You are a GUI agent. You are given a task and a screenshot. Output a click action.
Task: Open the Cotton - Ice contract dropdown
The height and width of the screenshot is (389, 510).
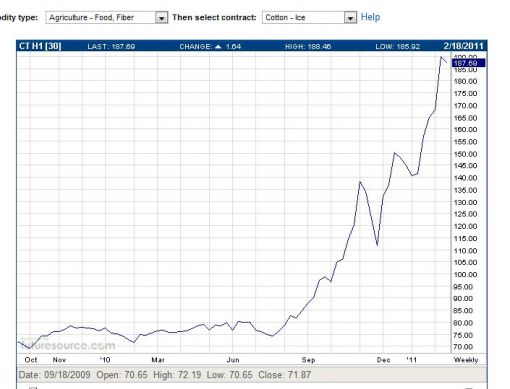click(x=309, y=17)
